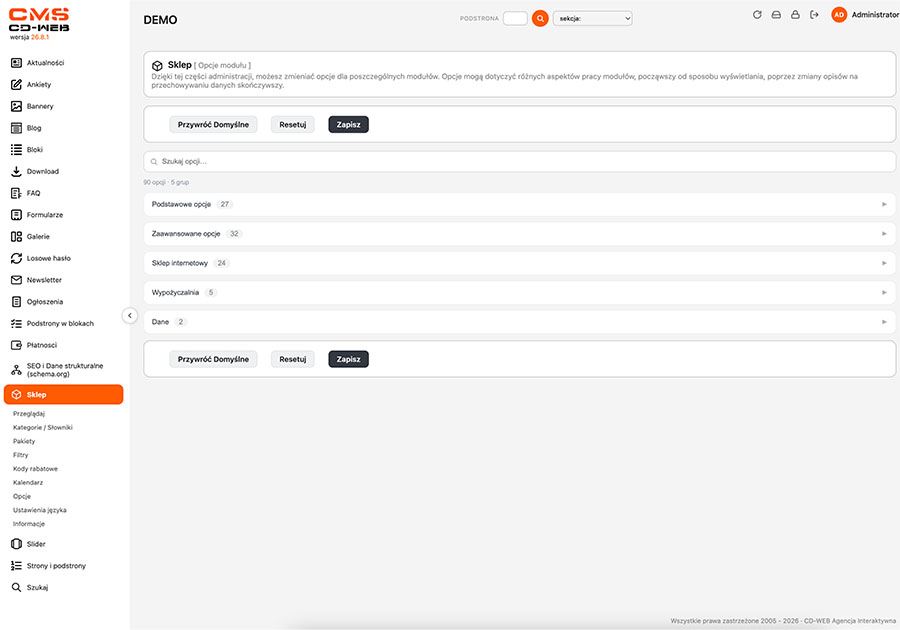
Task: Expand the Podstawowe opcje group
Action: coord(519,204)
